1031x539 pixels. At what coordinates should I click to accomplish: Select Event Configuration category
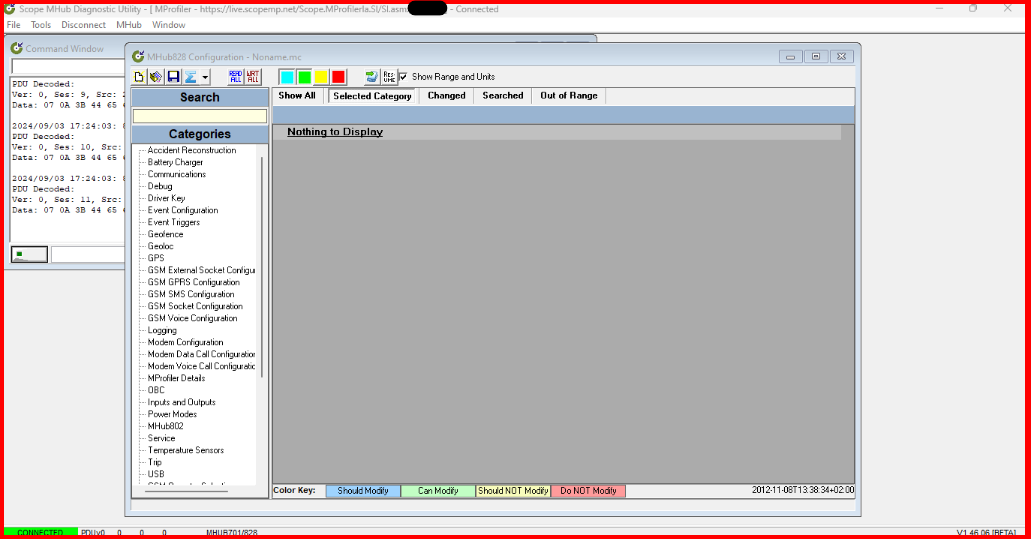point(183,210)
